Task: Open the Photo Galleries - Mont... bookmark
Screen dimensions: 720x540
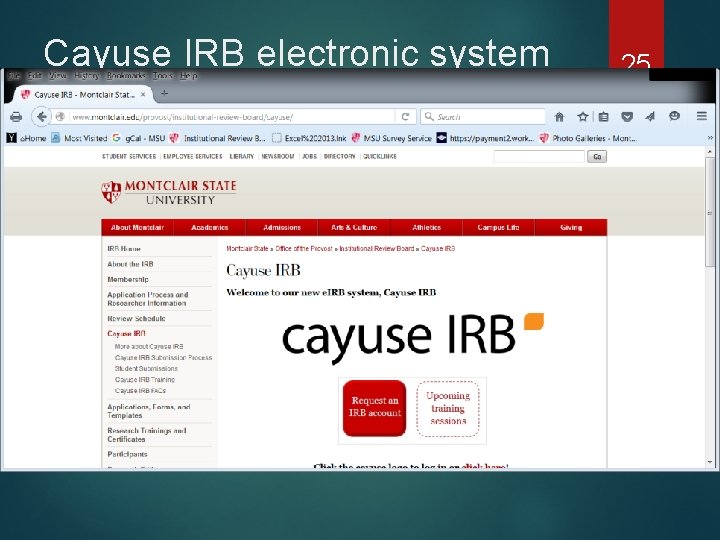Action: pos(588,138)
